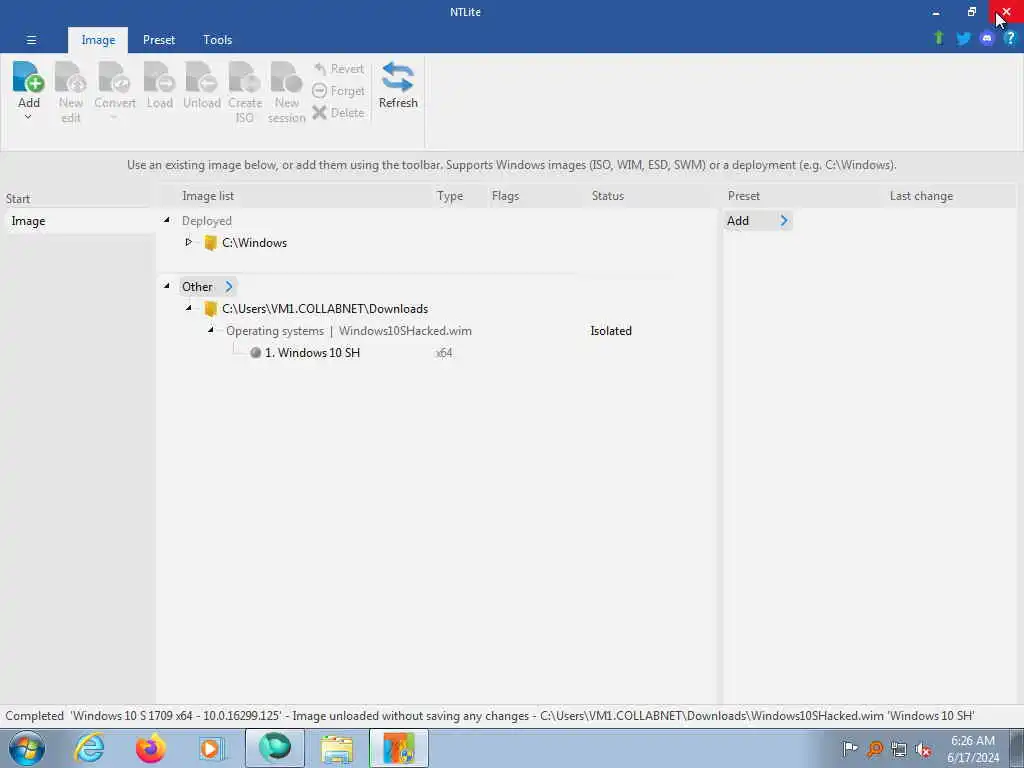1024x768 pixels.
Task: Switch to the Image tab
Action: pos(98,40)
